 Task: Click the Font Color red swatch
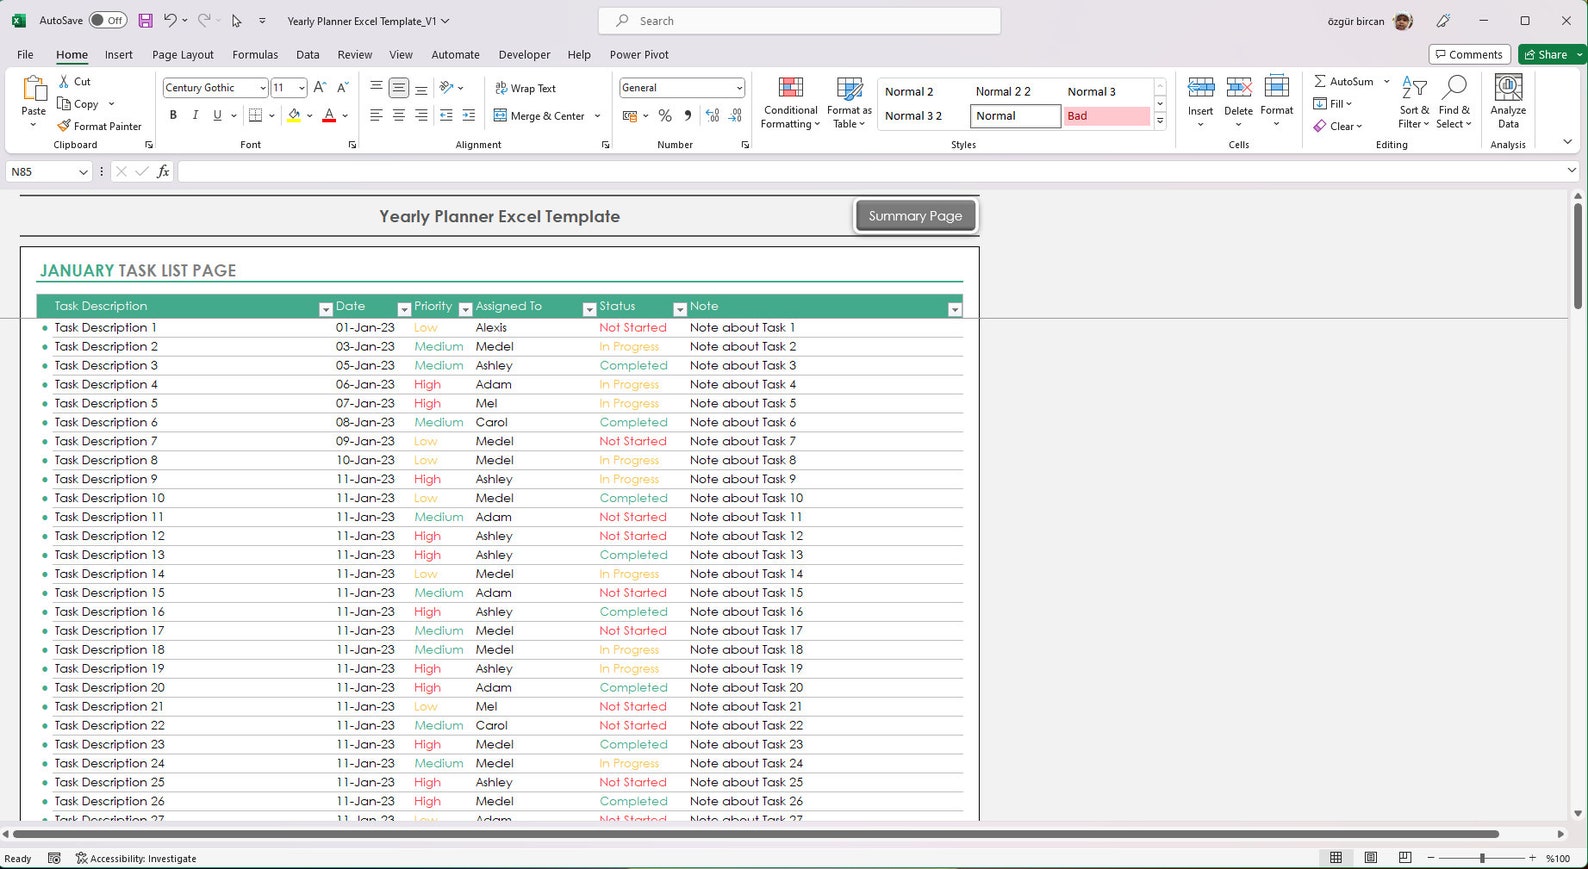329,116
